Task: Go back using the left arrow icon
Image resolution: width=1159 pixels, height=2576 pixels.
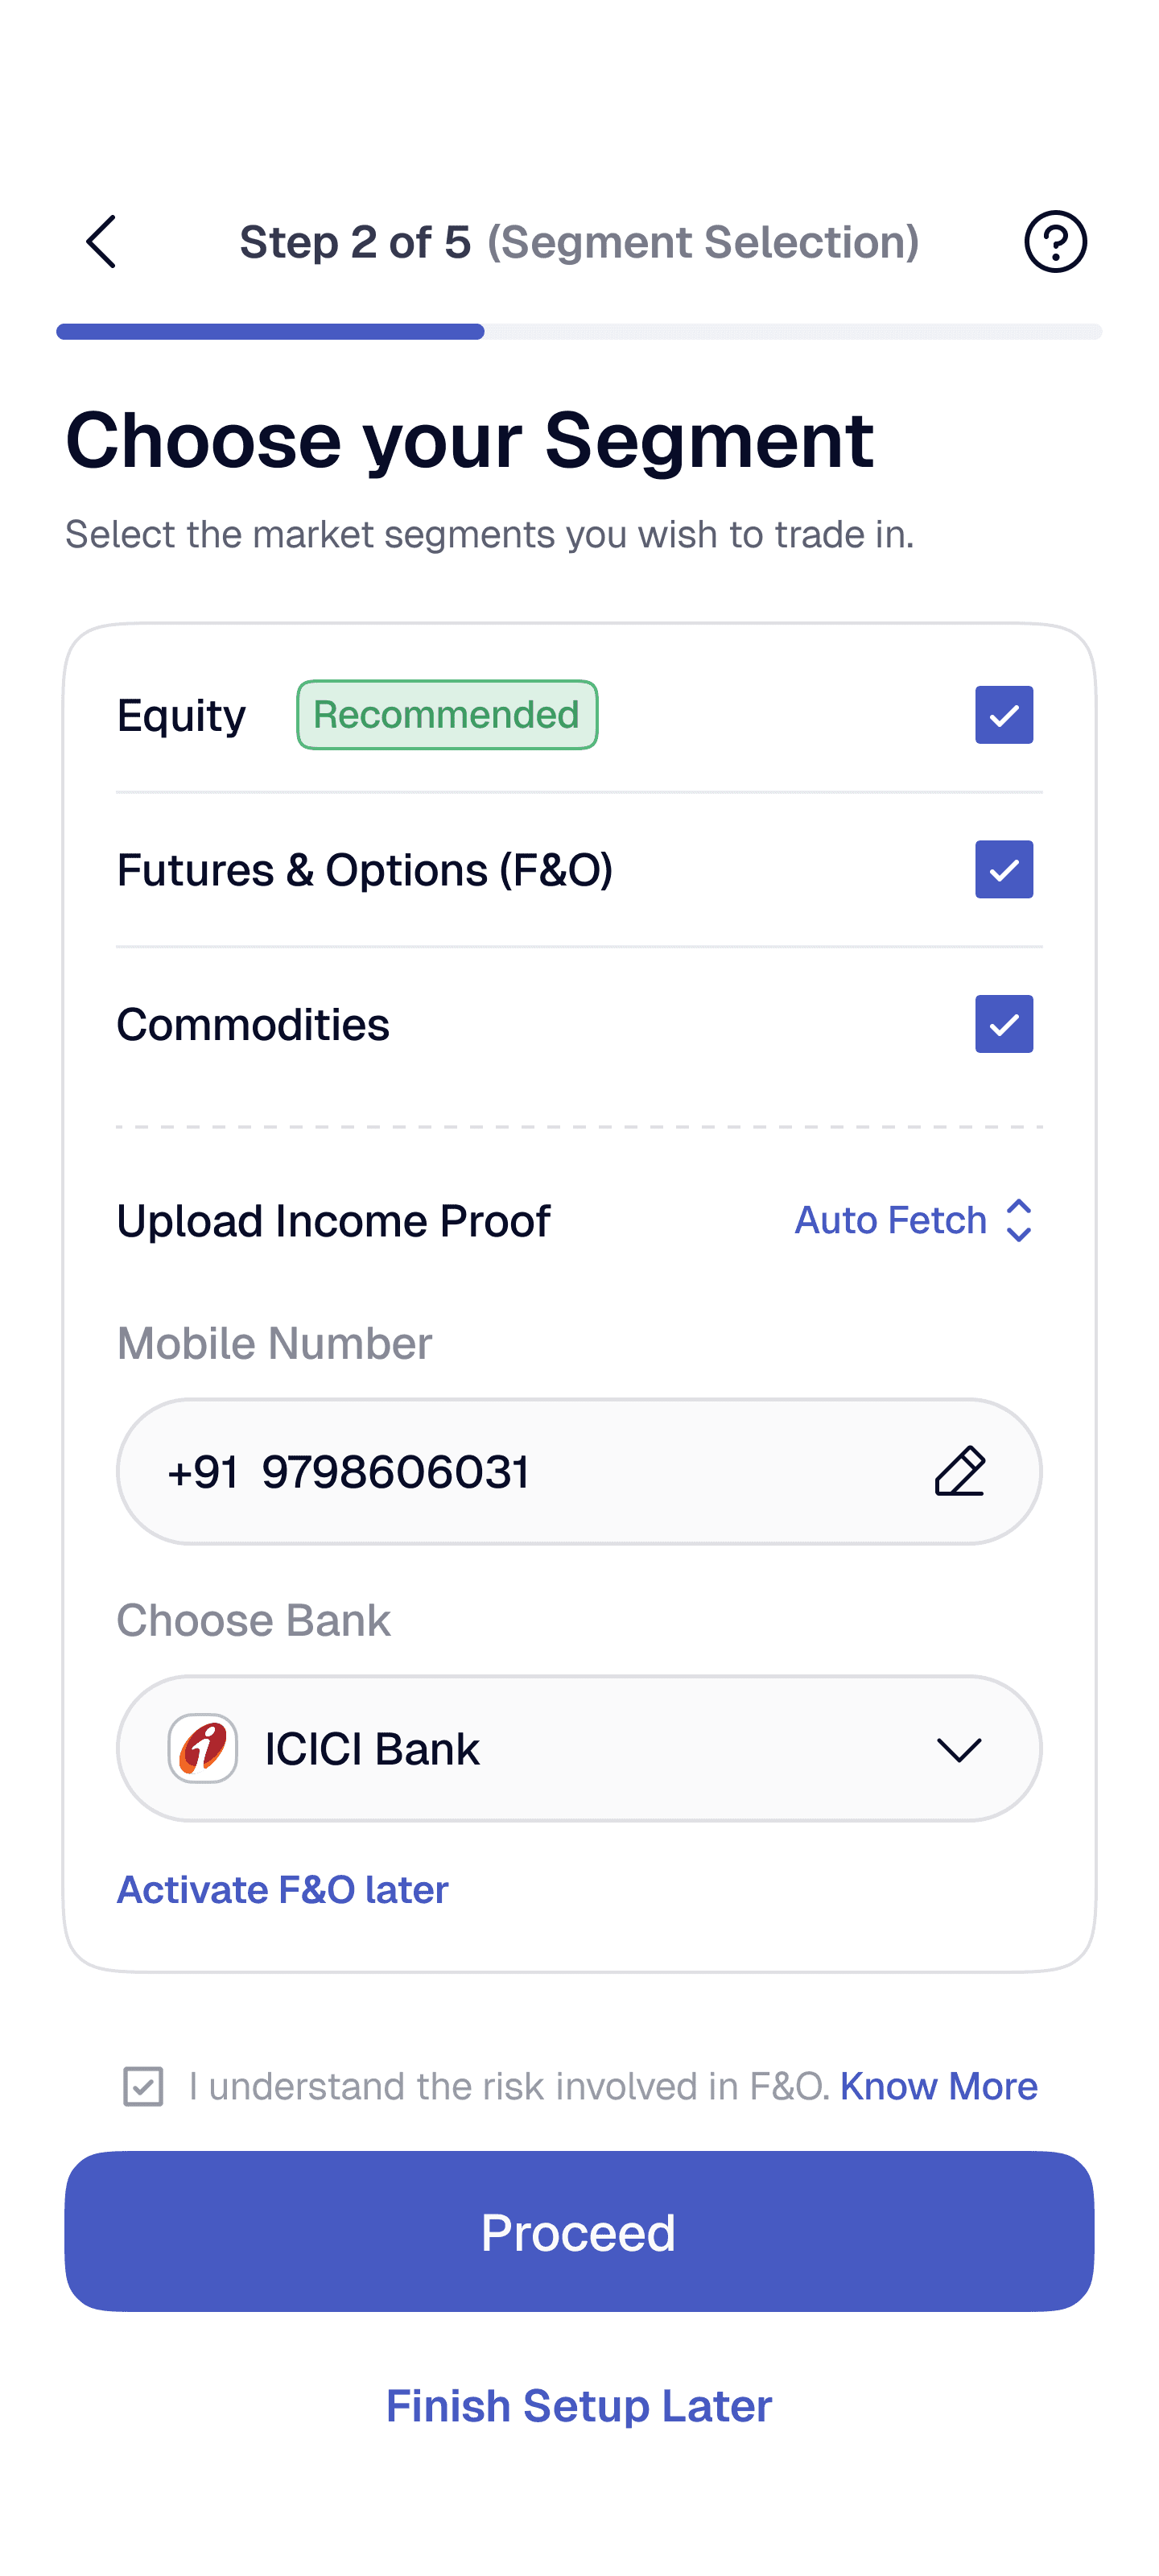Action: pyautogui.click(x=101, y=241)
